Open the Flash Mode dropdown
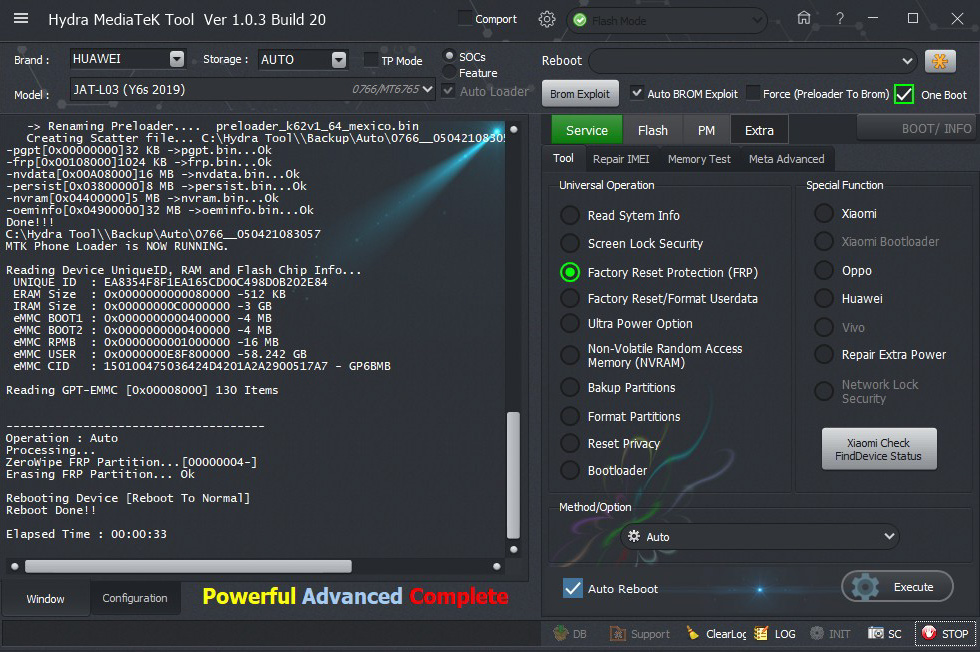 [x=667, y=21]
